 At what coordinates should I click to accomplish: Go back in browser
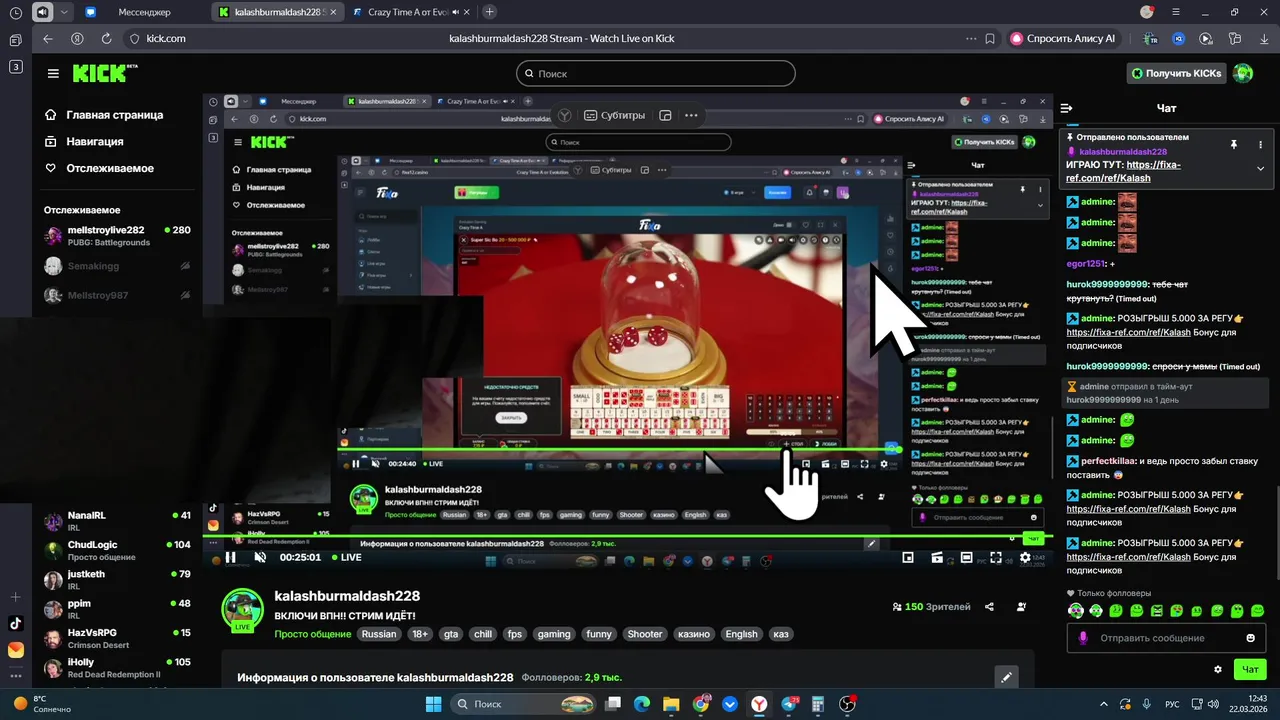tap(48, 39)
